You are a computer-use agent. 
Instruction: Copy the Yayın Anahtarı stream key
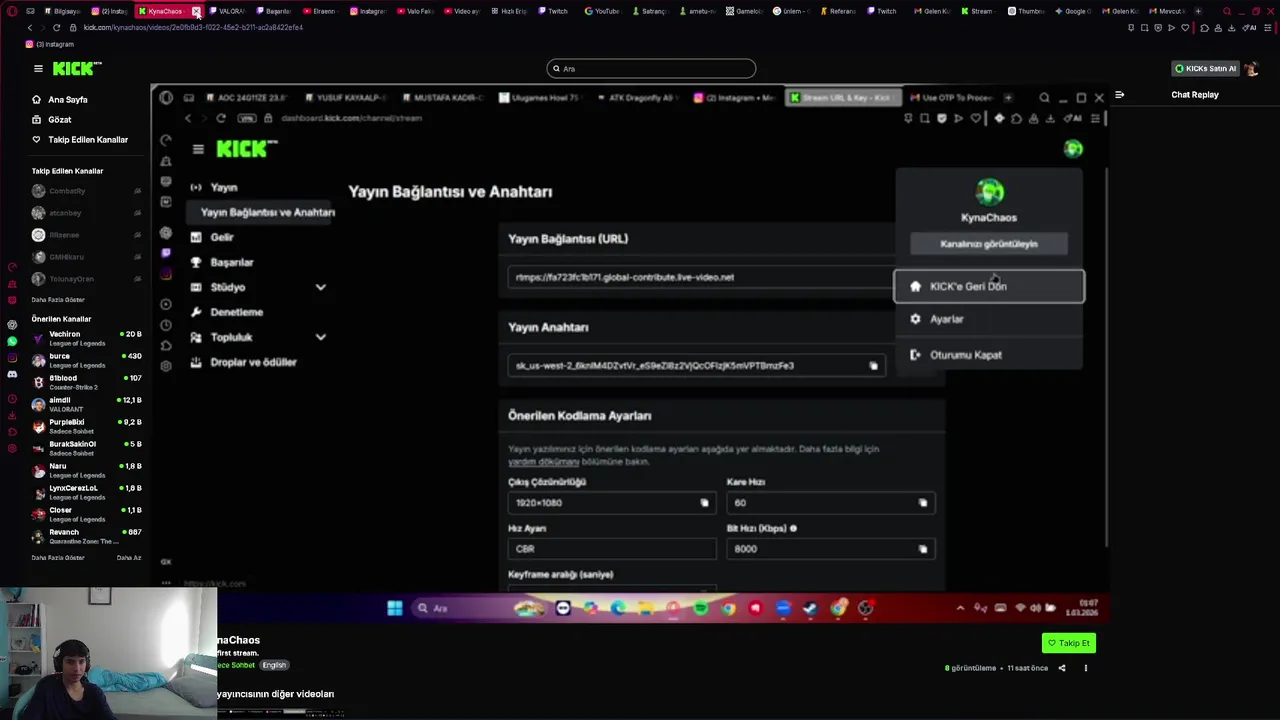click(x=873, y=366)
